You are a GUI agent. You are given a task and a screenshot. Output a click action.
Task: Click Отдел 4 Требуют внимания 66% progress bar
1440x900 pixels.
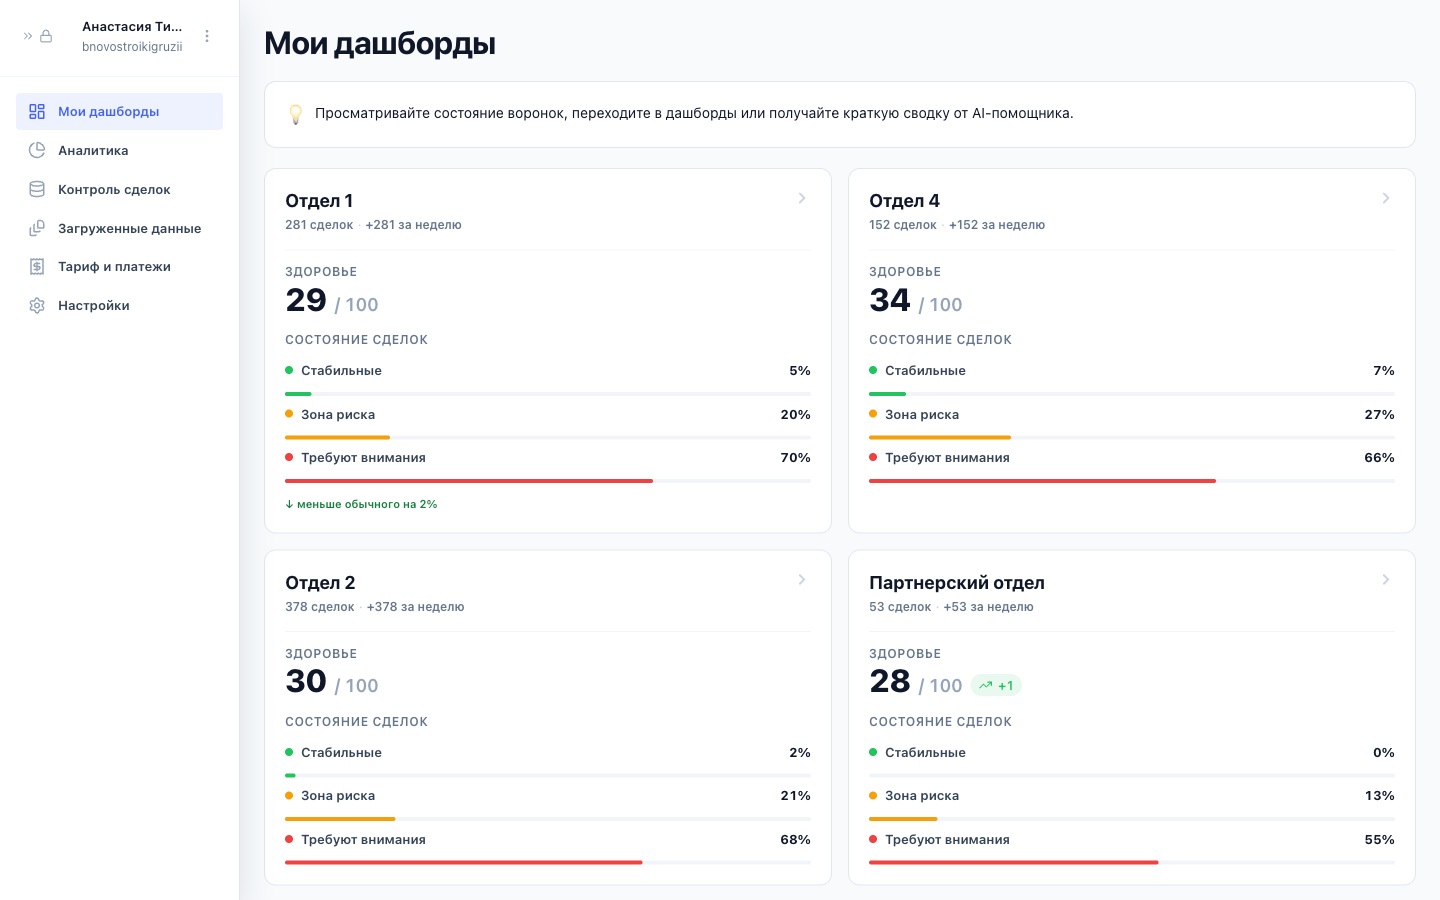tap(1132, 481)
